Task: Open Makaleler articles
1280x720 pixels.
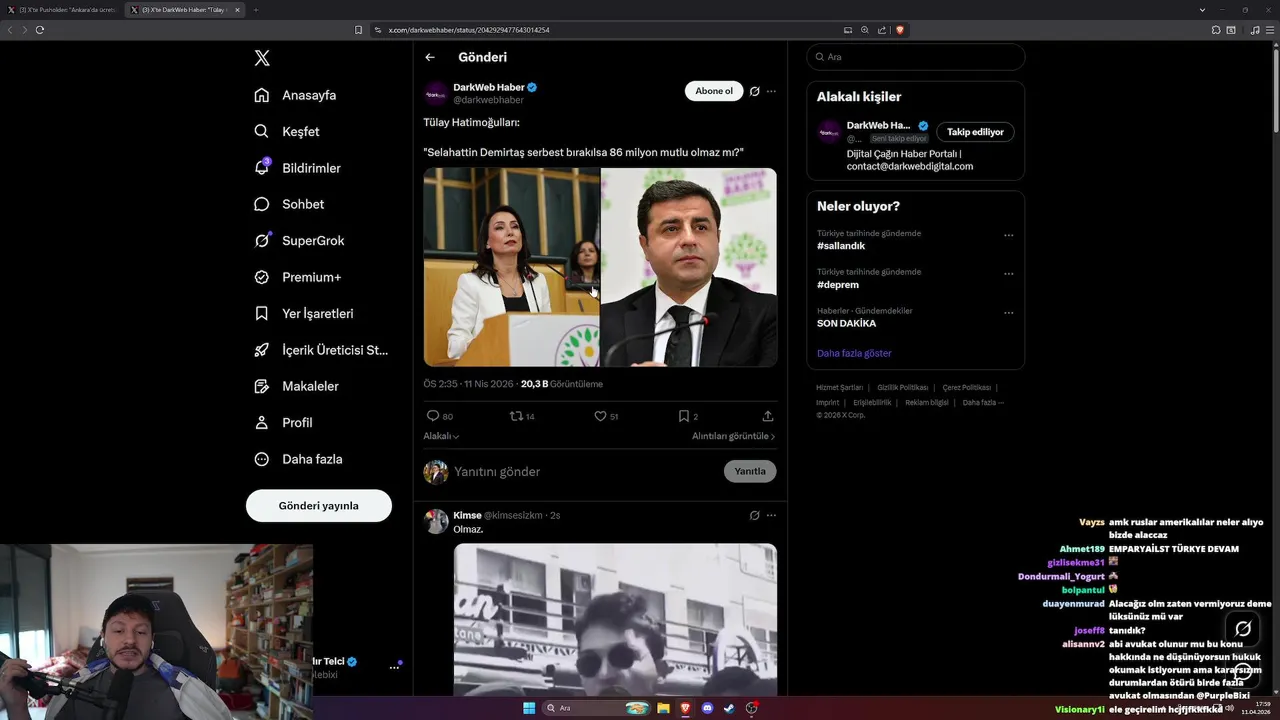Action: [296, 386]
